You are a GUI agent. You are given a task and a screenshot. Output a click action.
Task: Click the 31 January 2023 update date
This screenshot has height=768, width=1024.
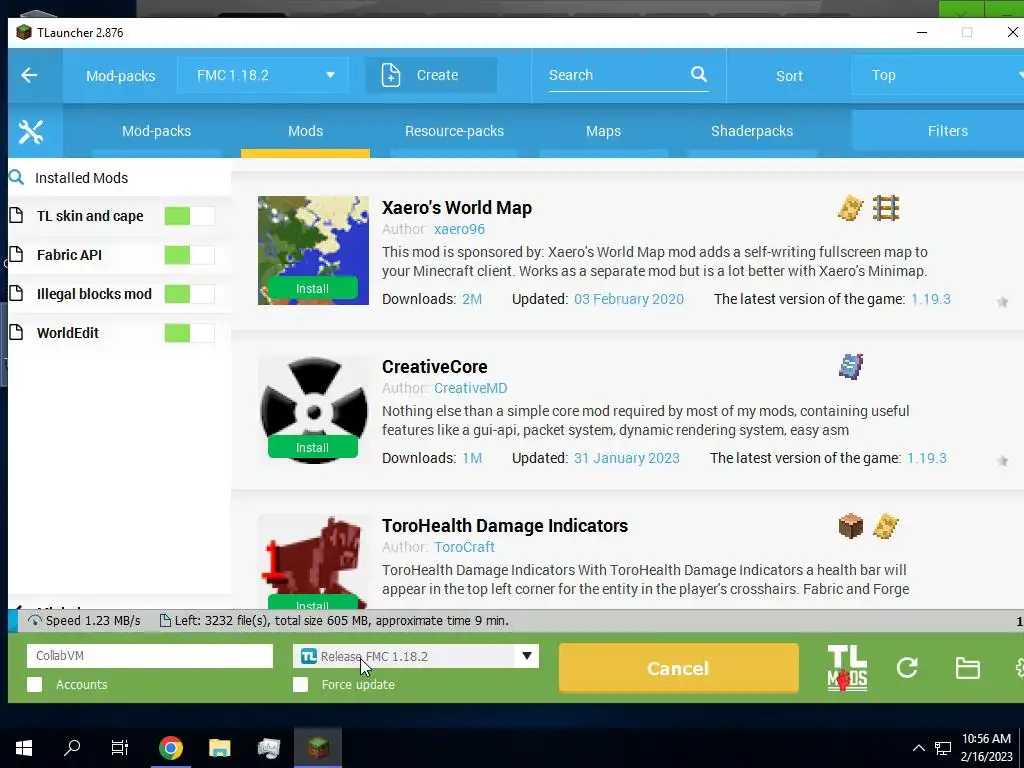[x=626, y=458]
